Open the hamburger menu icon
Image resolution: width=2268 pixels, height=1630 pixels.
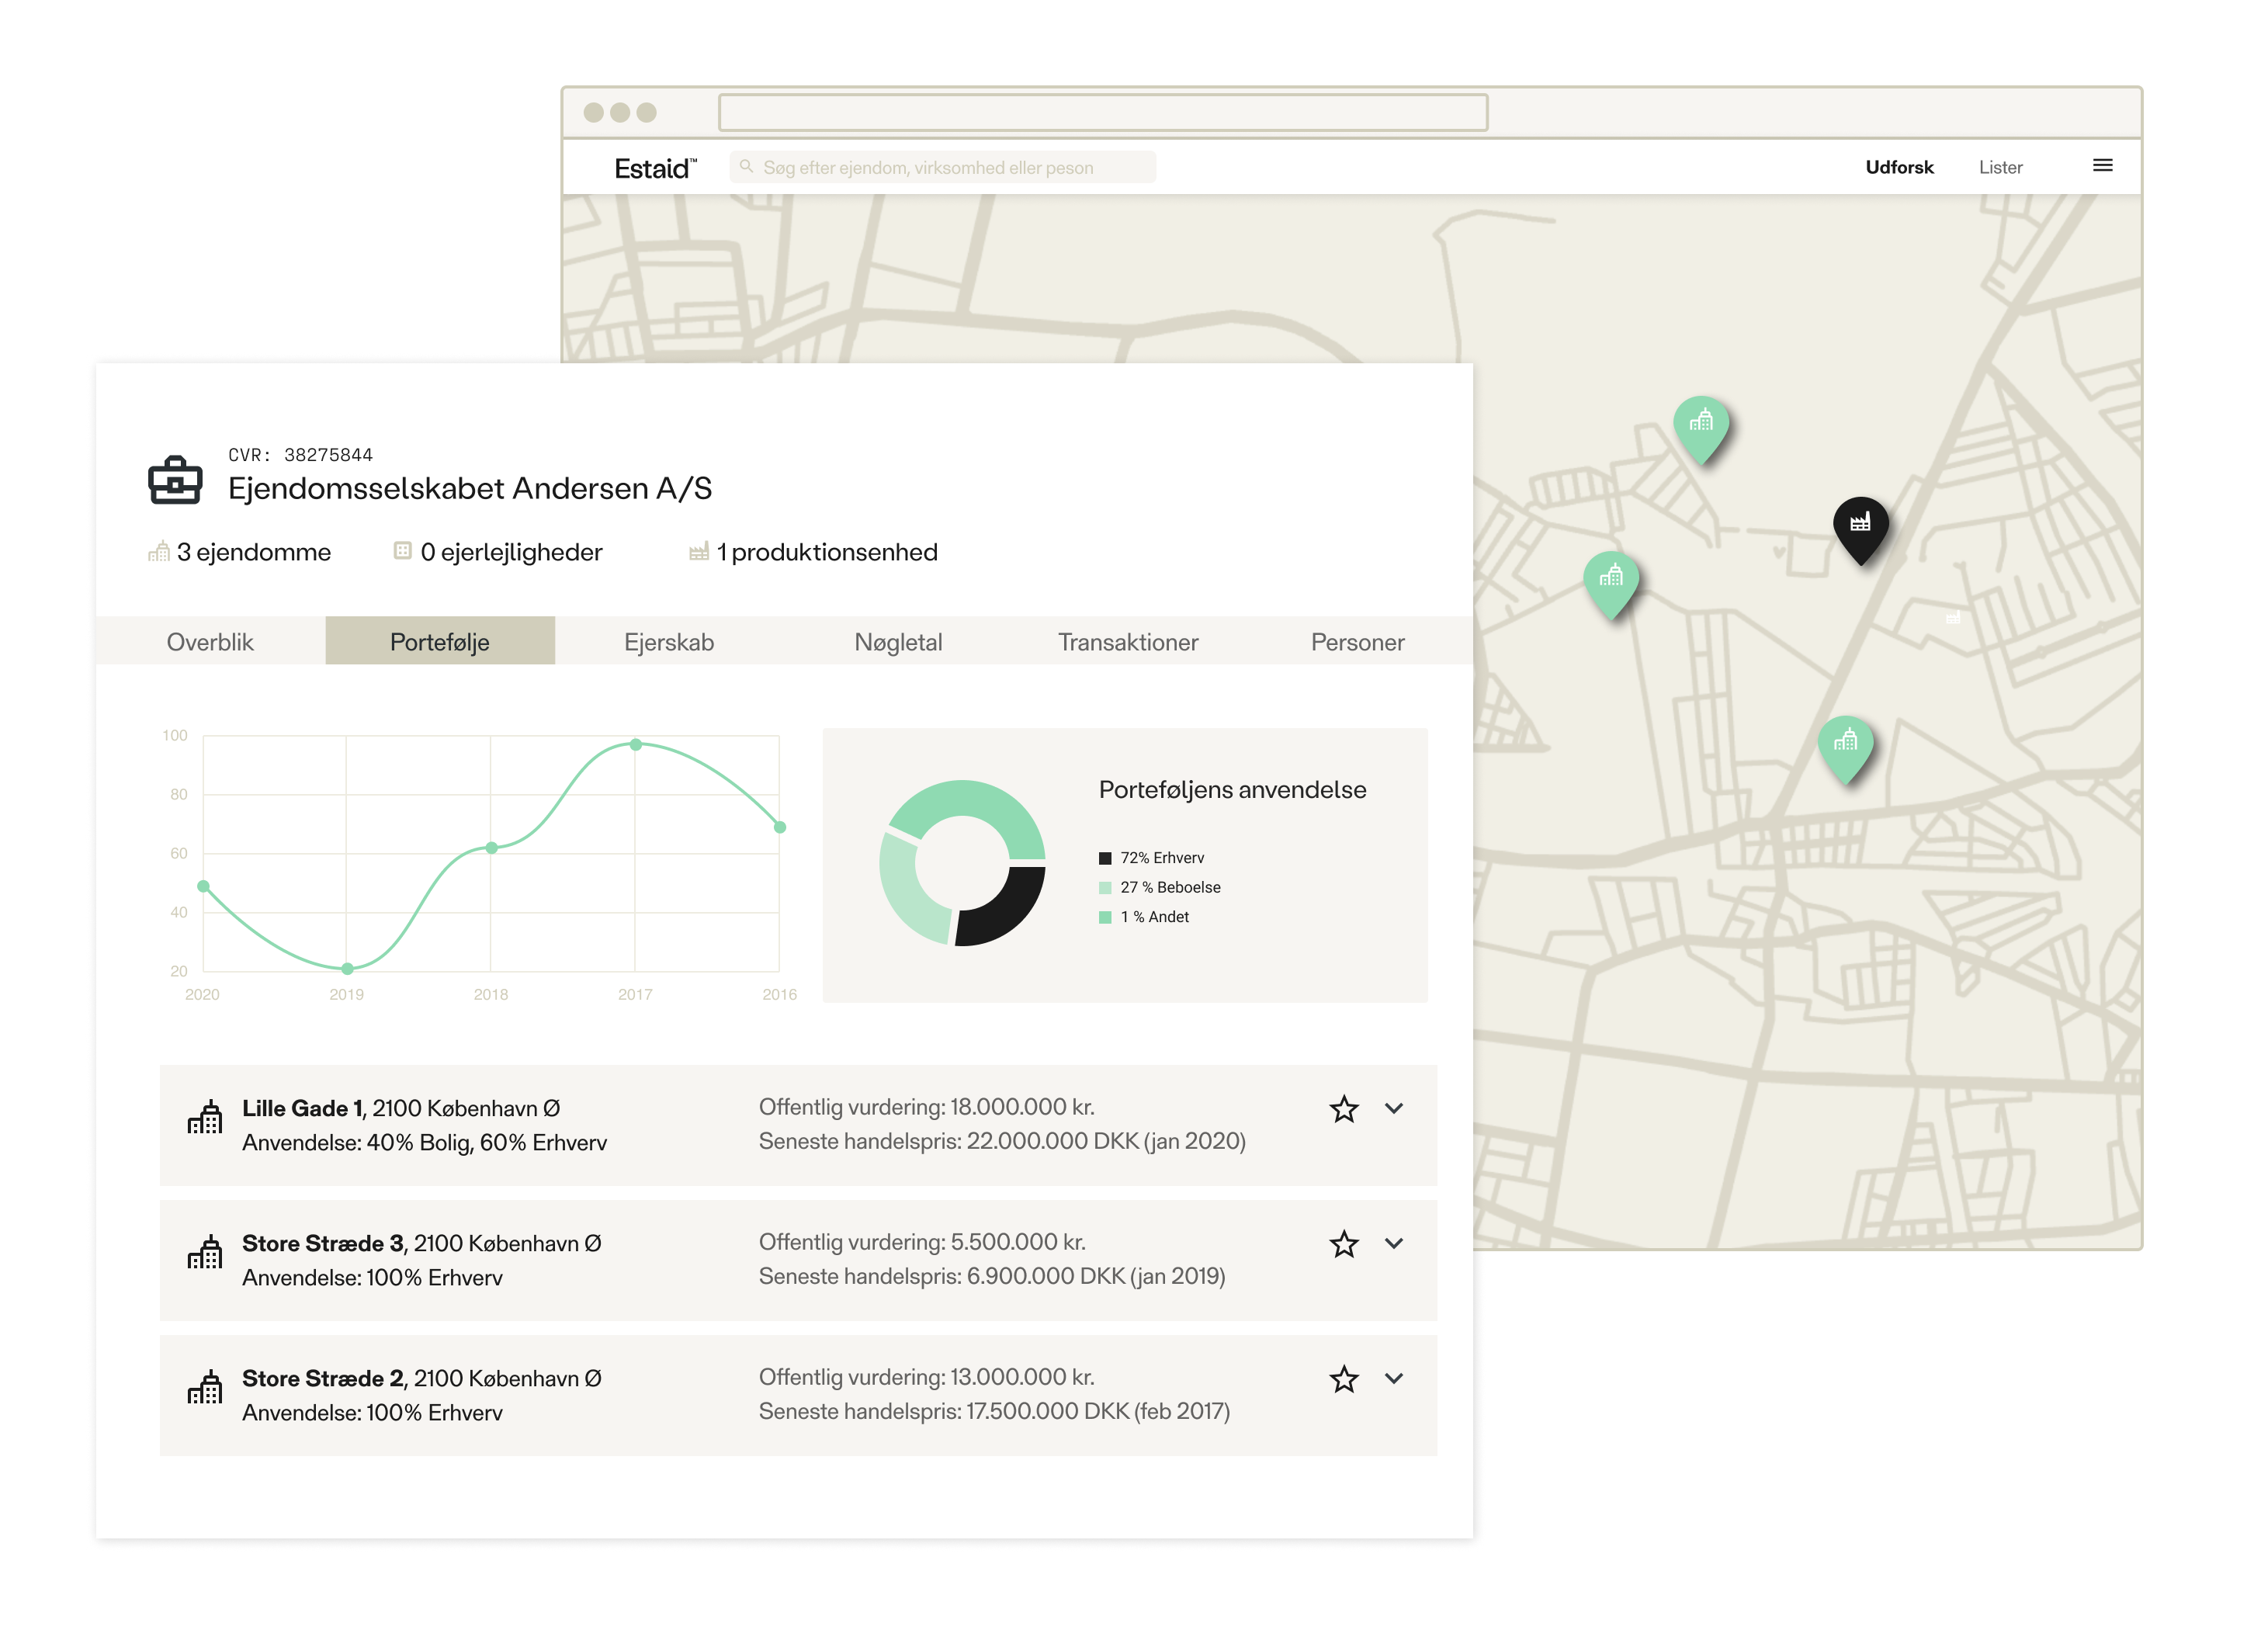pyautogui.click(x=2102, y=166)
